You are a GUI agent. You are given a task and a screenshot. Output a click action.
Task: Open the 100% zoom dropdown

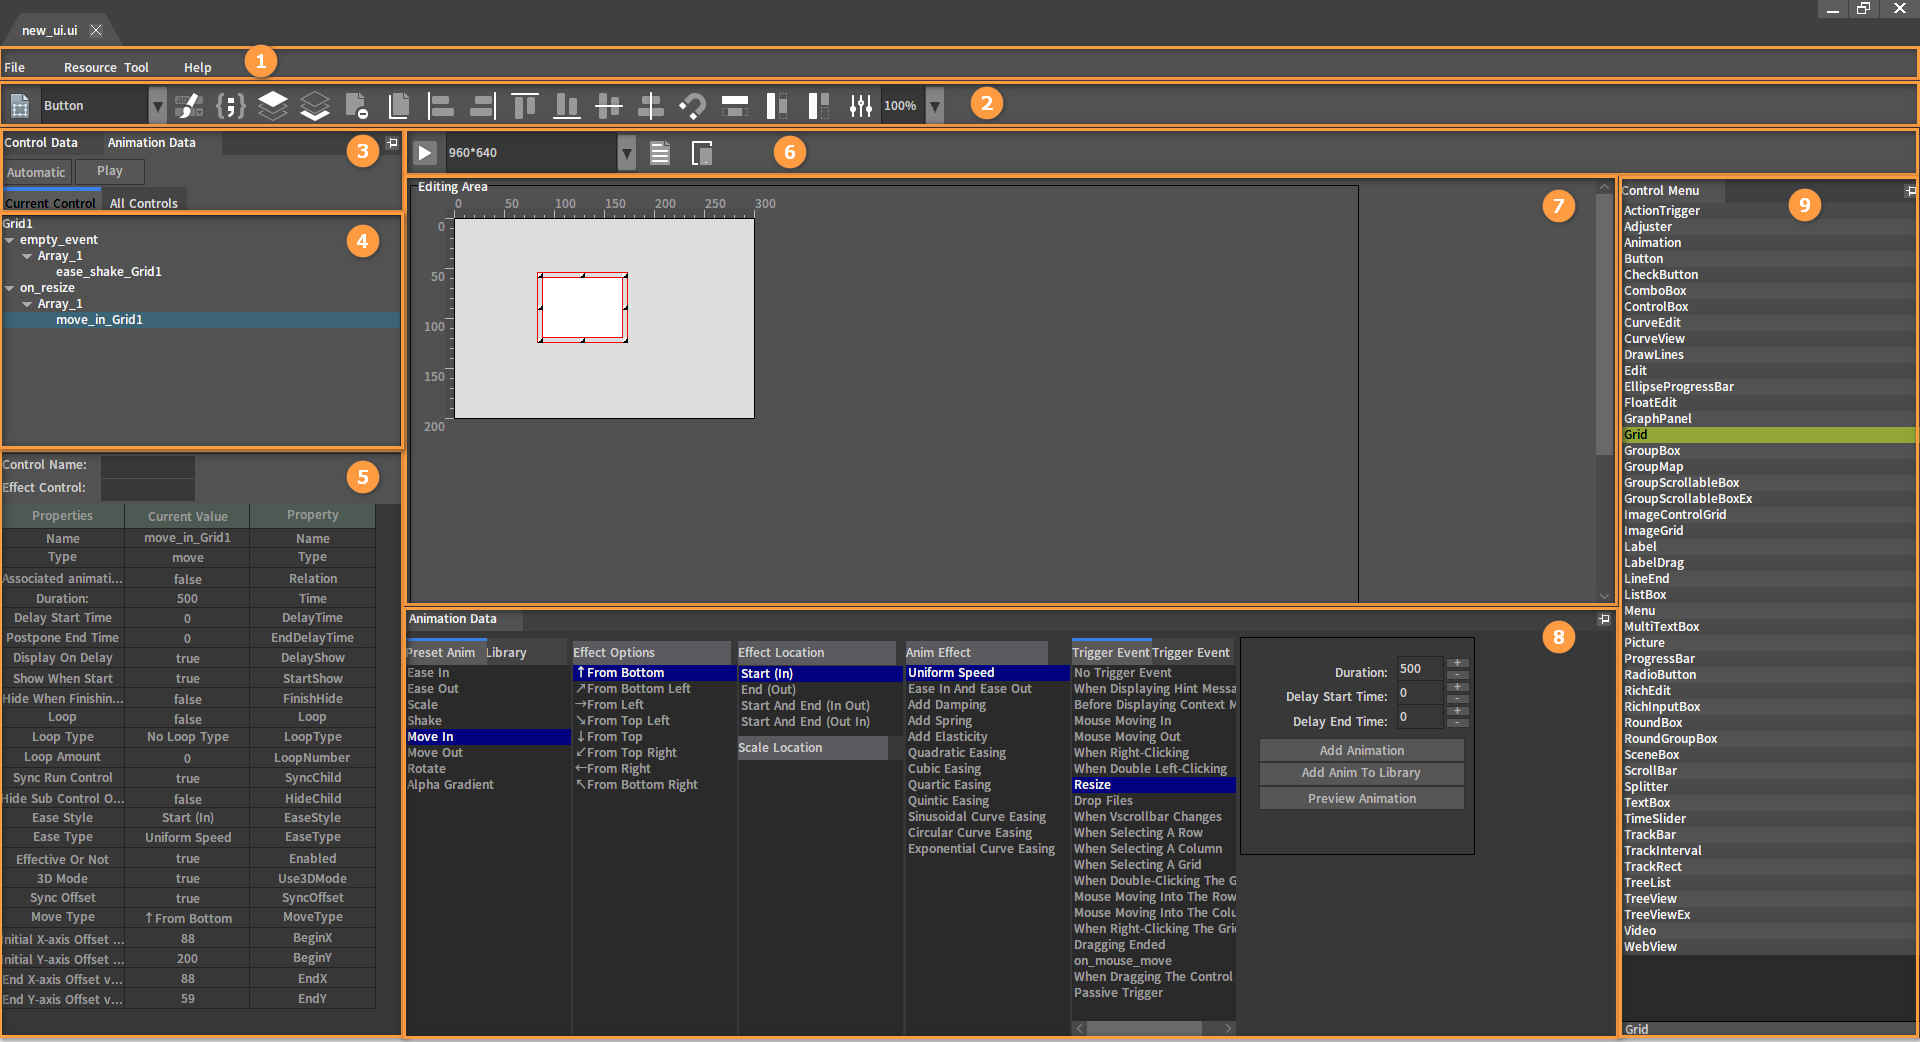tap(935, 105)
